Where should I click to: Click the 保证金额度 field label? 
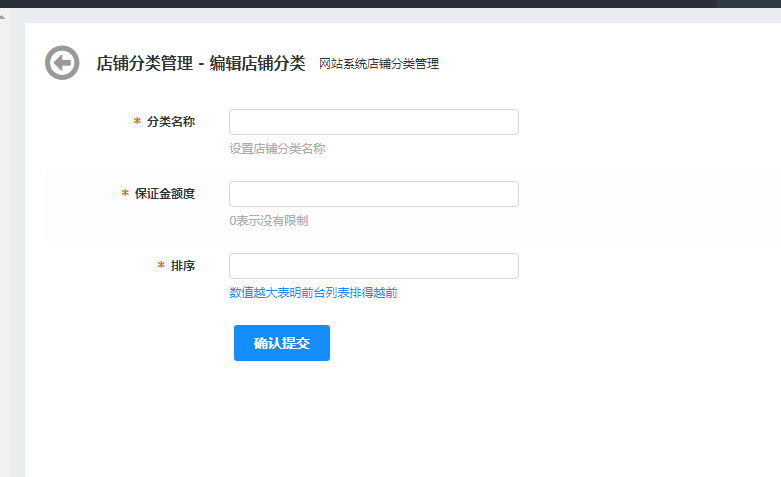pyautogui.click(x=164, y=194)
